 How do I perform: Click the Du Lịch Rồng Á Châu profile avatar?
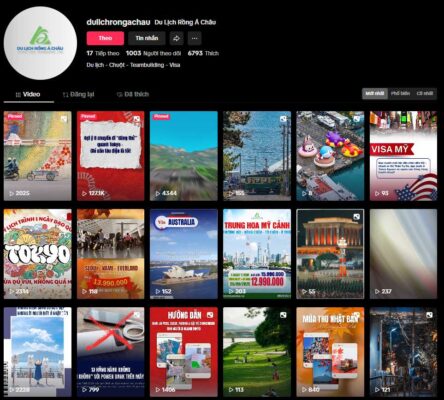click(40, 43)
